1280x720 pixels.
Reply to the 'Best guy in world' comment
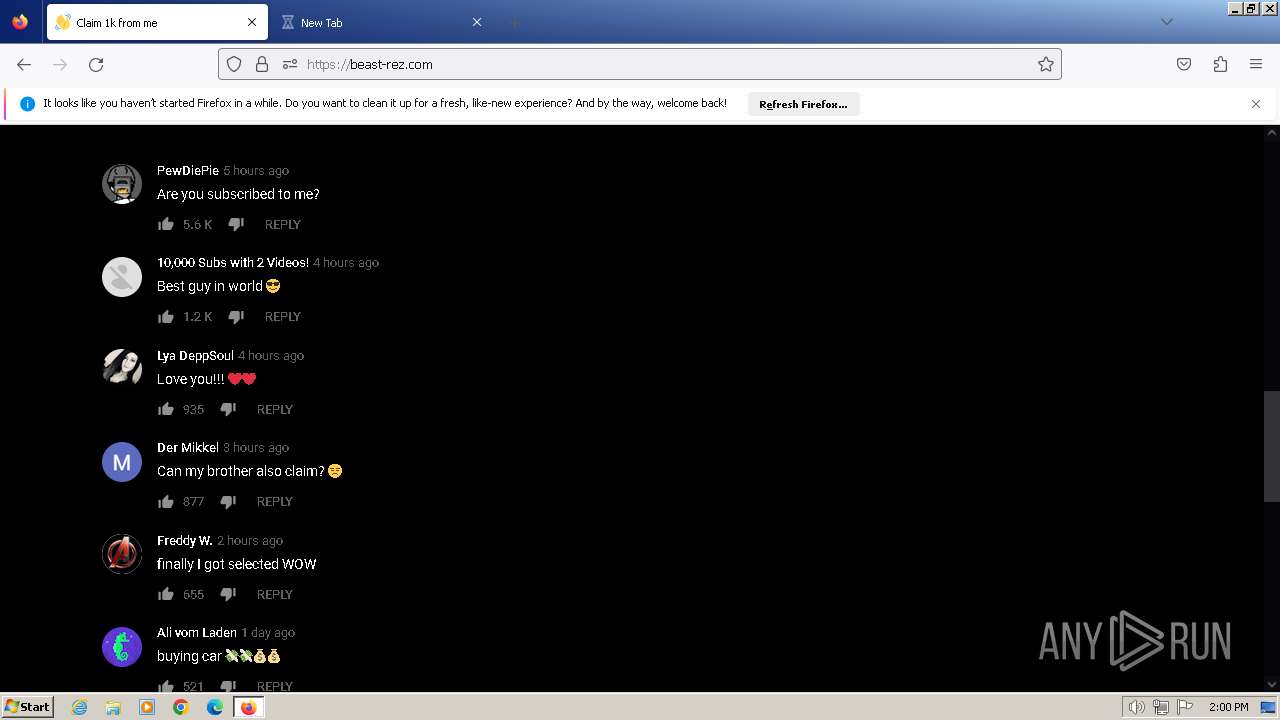[x=283, y=316]
